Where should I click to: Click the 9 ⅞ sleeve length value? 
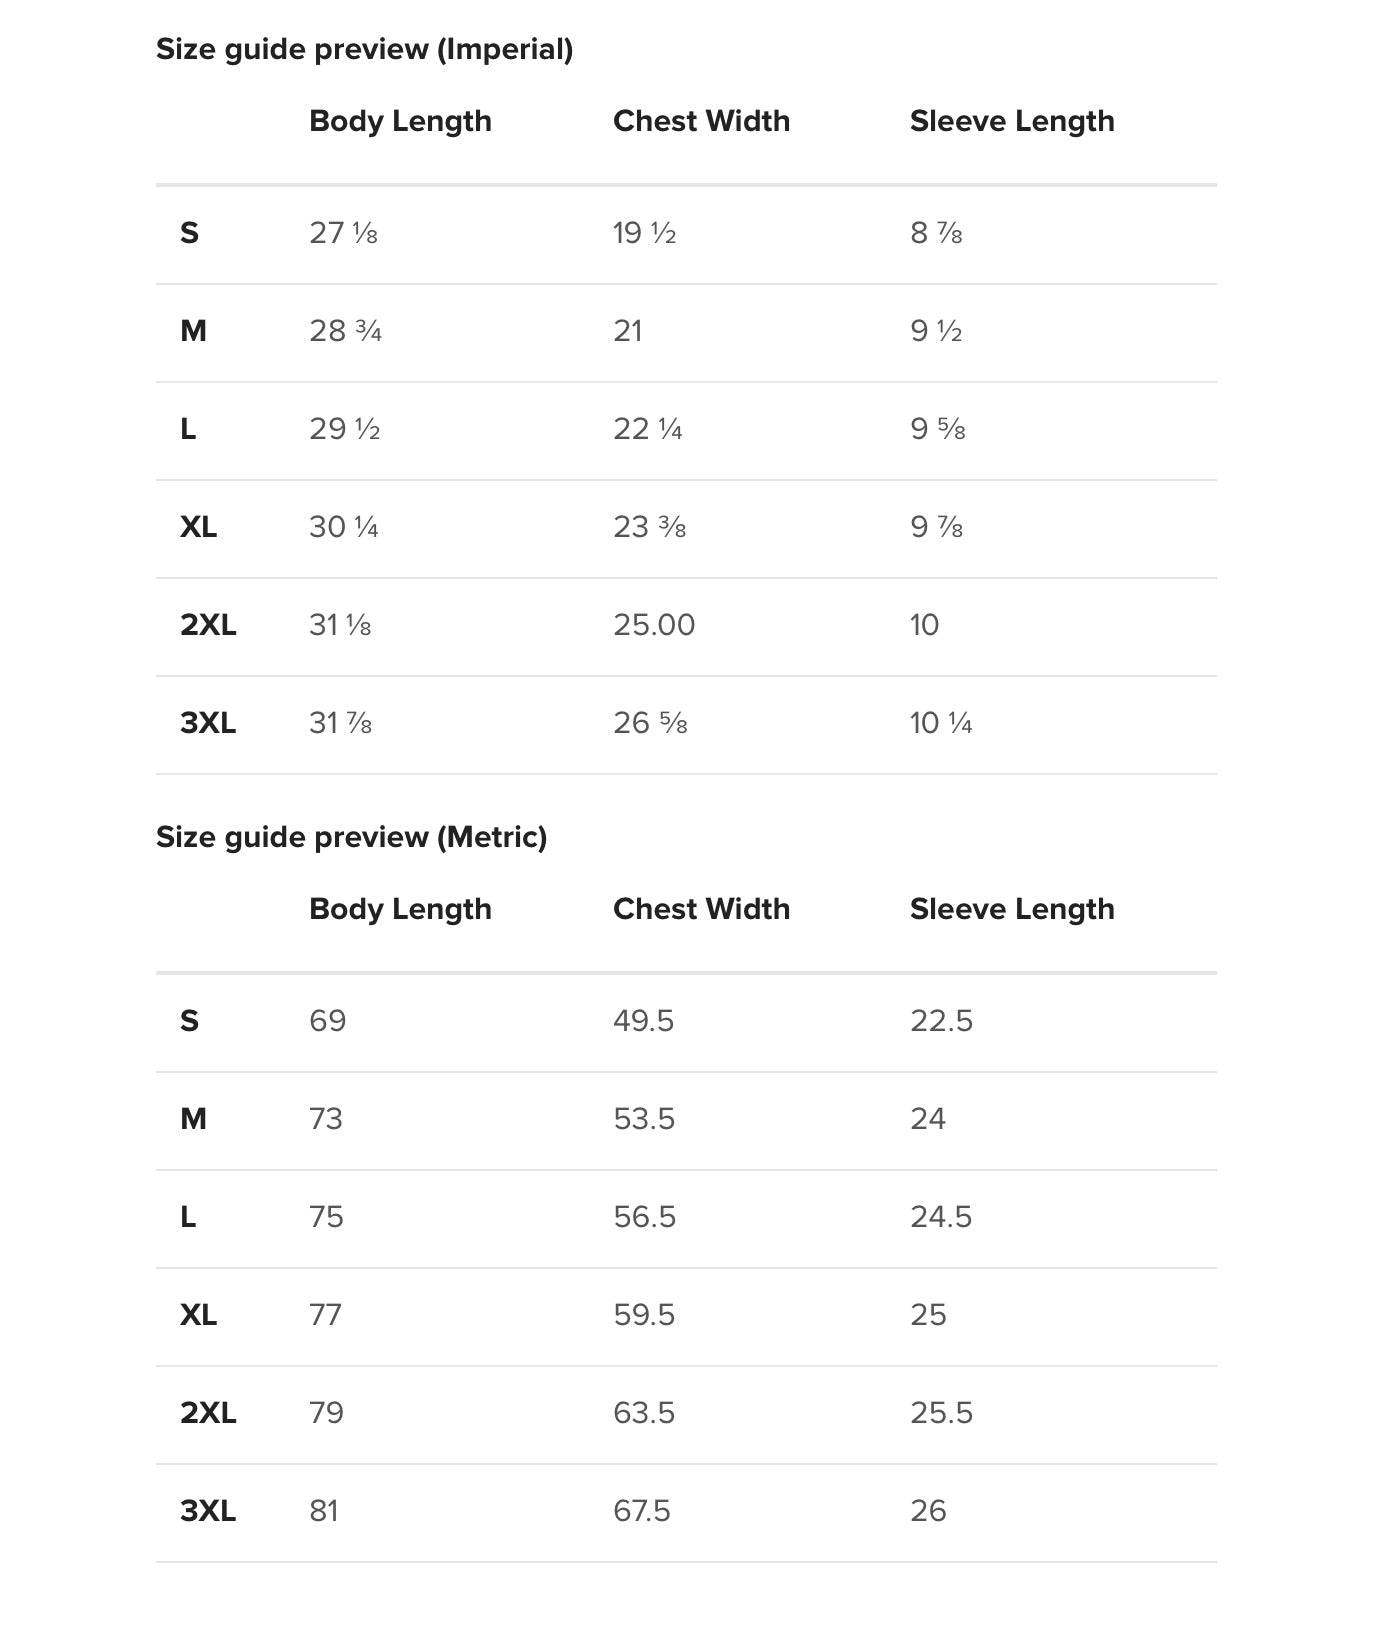point(936,527)
